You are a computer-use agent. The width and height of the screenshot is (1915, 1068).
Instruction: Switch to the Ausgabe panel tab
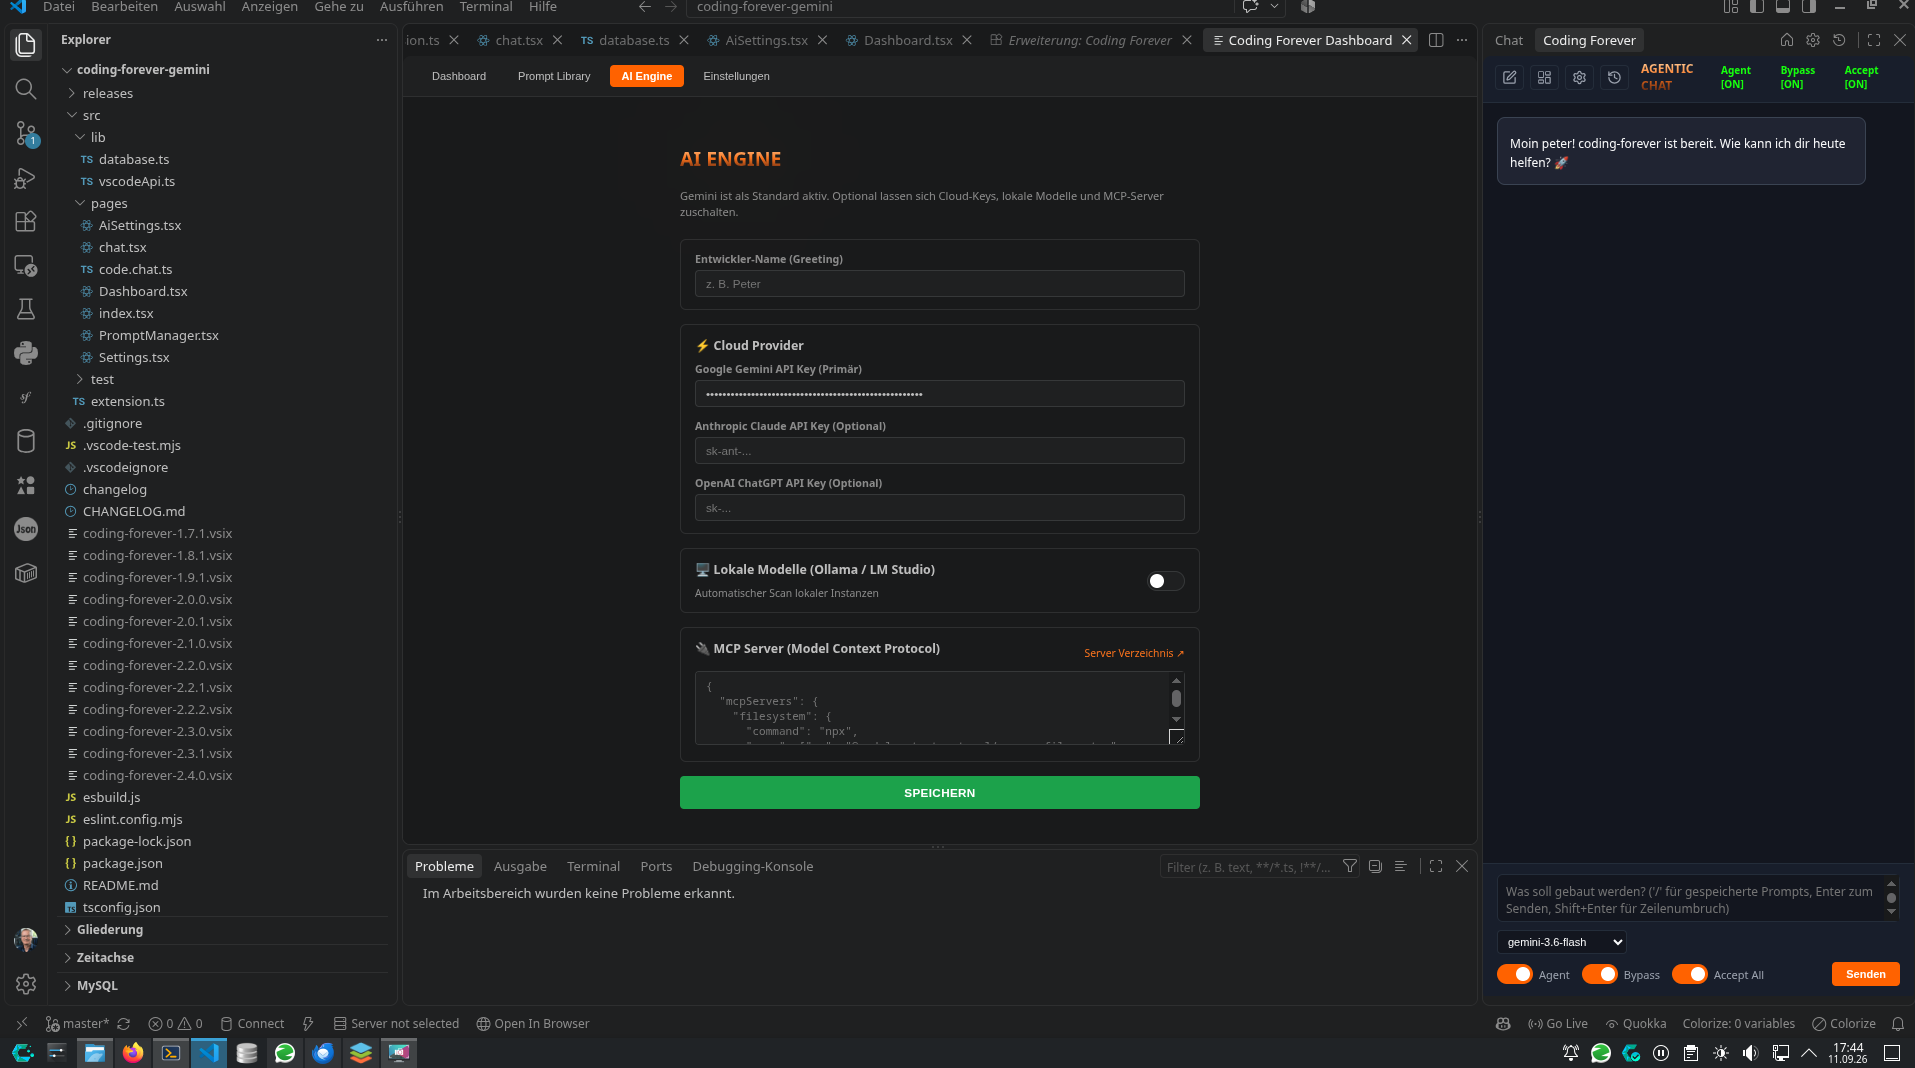(520, 866)
